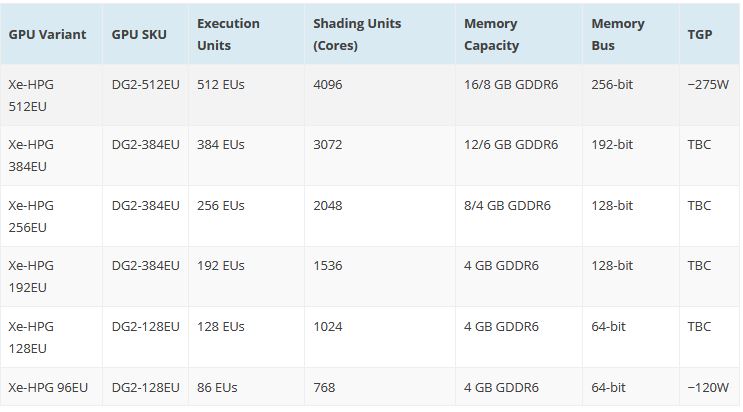Click the GPU Variant column header
Screen dimensions: 743x412
tap(47, 34)
